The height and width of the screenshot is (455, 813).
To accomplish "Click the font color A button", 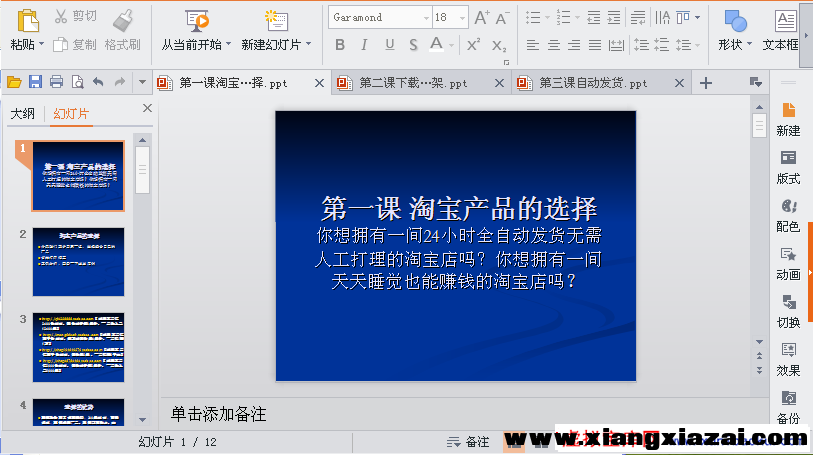I will coord(437,45).
